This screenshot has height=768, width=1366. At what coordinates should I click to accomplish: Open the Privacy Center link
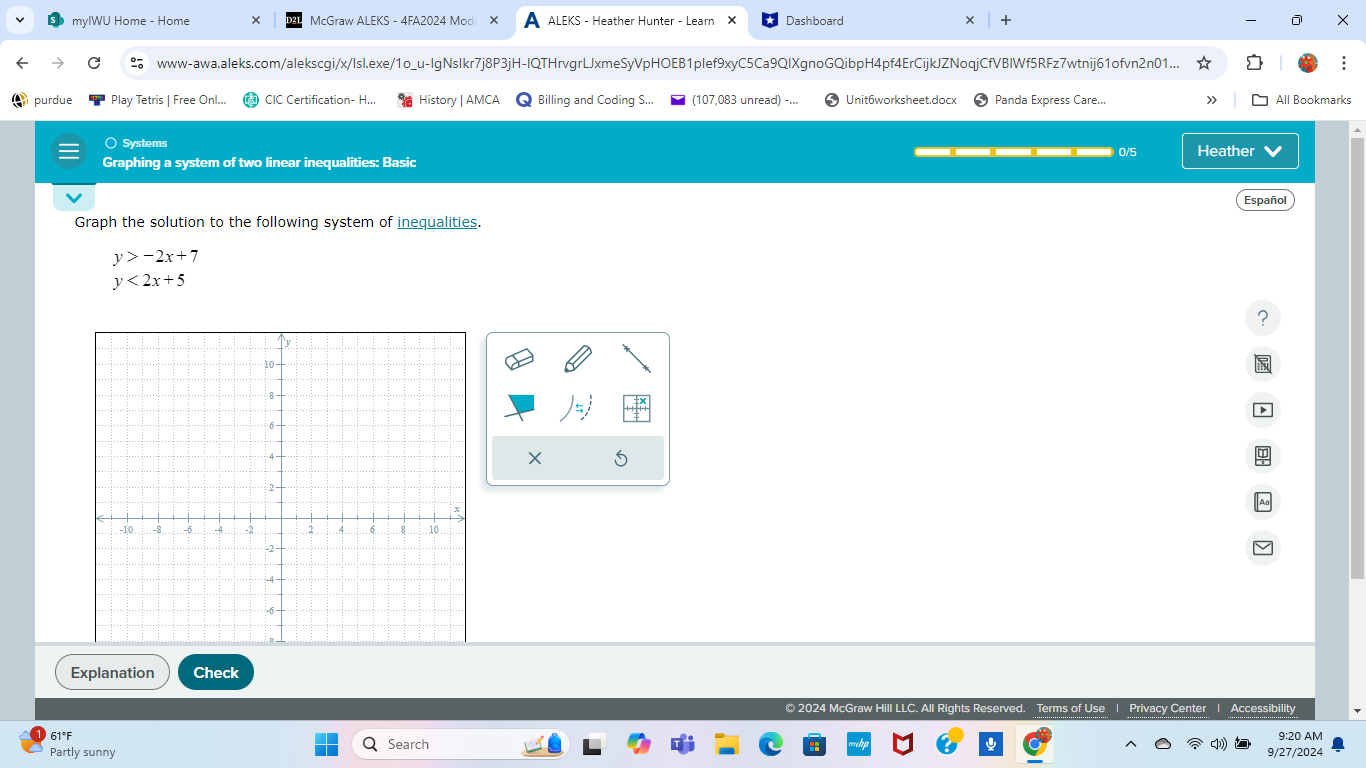click(x=1168, y=708)
